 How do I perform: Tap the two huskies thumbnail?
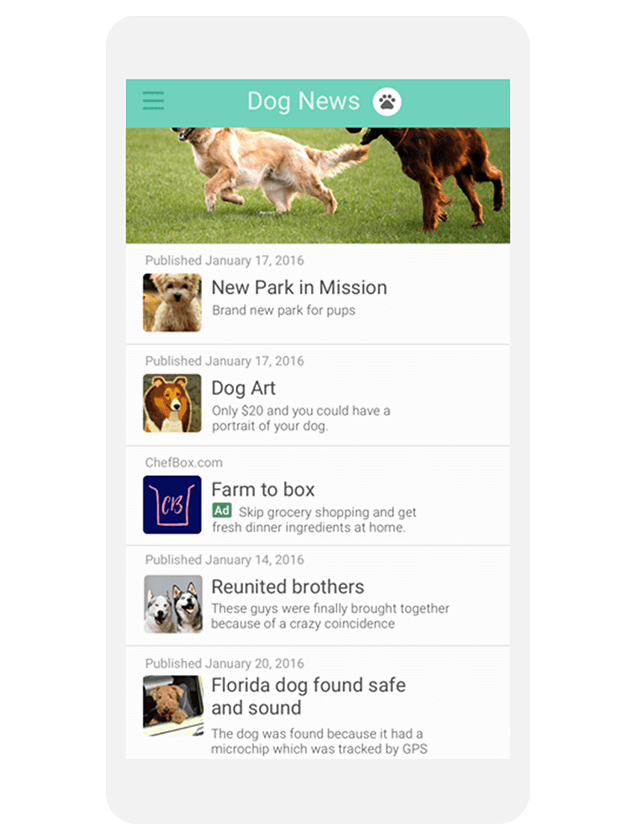point(173,604)
